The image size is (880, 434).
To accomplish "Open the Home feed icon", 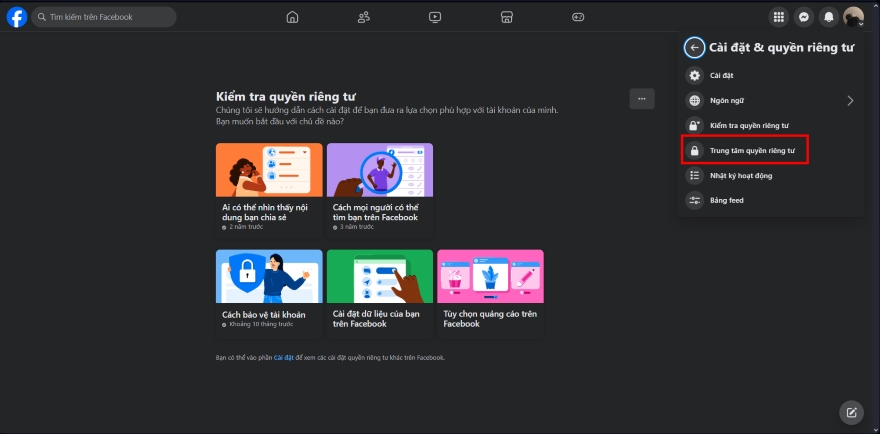I will [x=292, y=17].
